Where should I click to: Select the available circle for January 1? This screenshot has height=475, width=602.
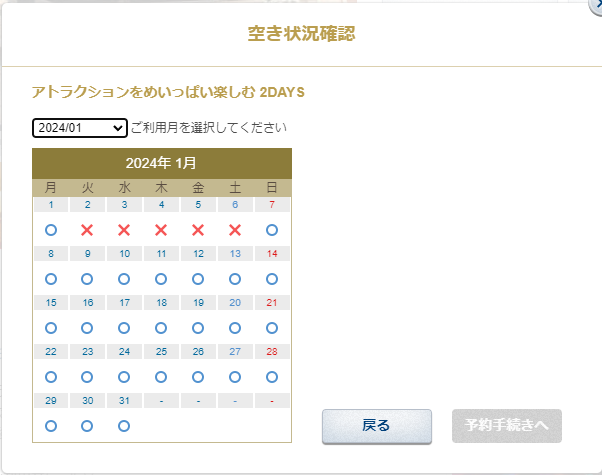[51, 230]
